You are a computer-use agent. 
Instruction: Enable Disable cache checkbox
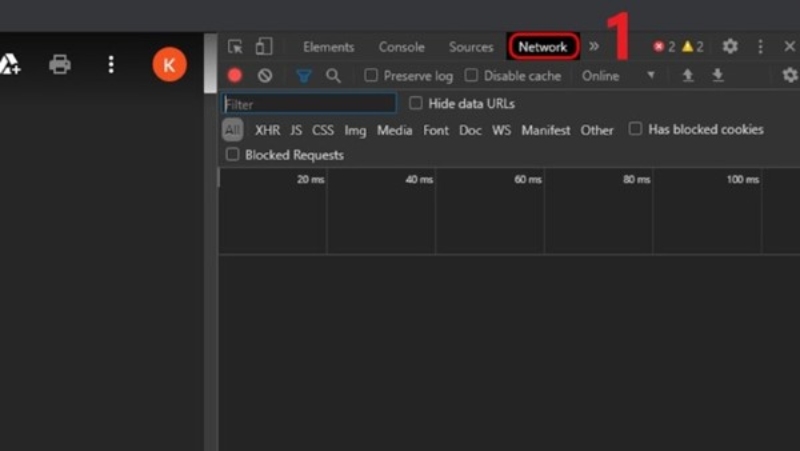pyautogui.click(x=471, y=76)
